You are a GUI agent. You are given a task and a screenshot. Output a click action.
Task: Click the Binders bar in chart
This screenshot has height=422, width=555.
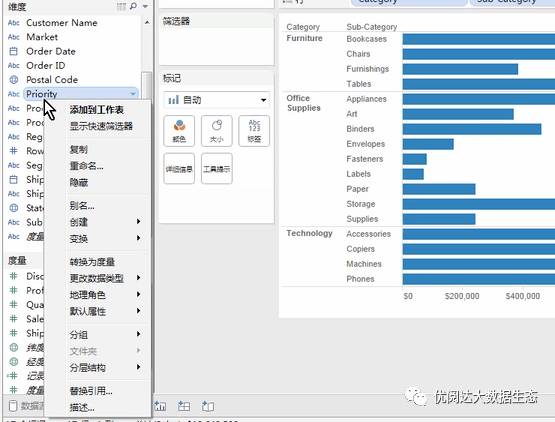point(472,129)
